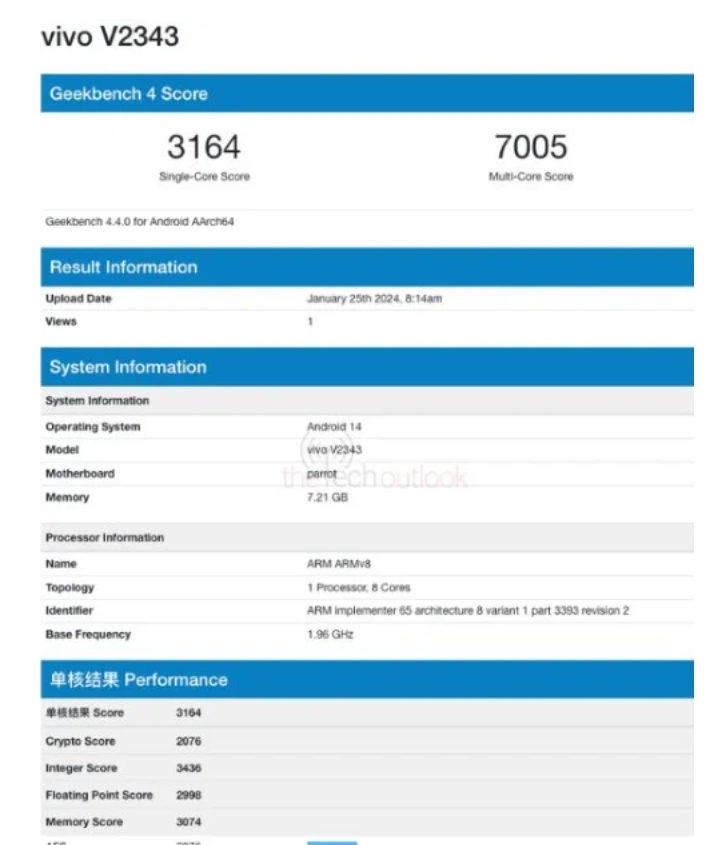The height and width of the screenshot is (845, 711).
Task: Click the 1.96 GHz value
Action: click(x=330, y=635)
